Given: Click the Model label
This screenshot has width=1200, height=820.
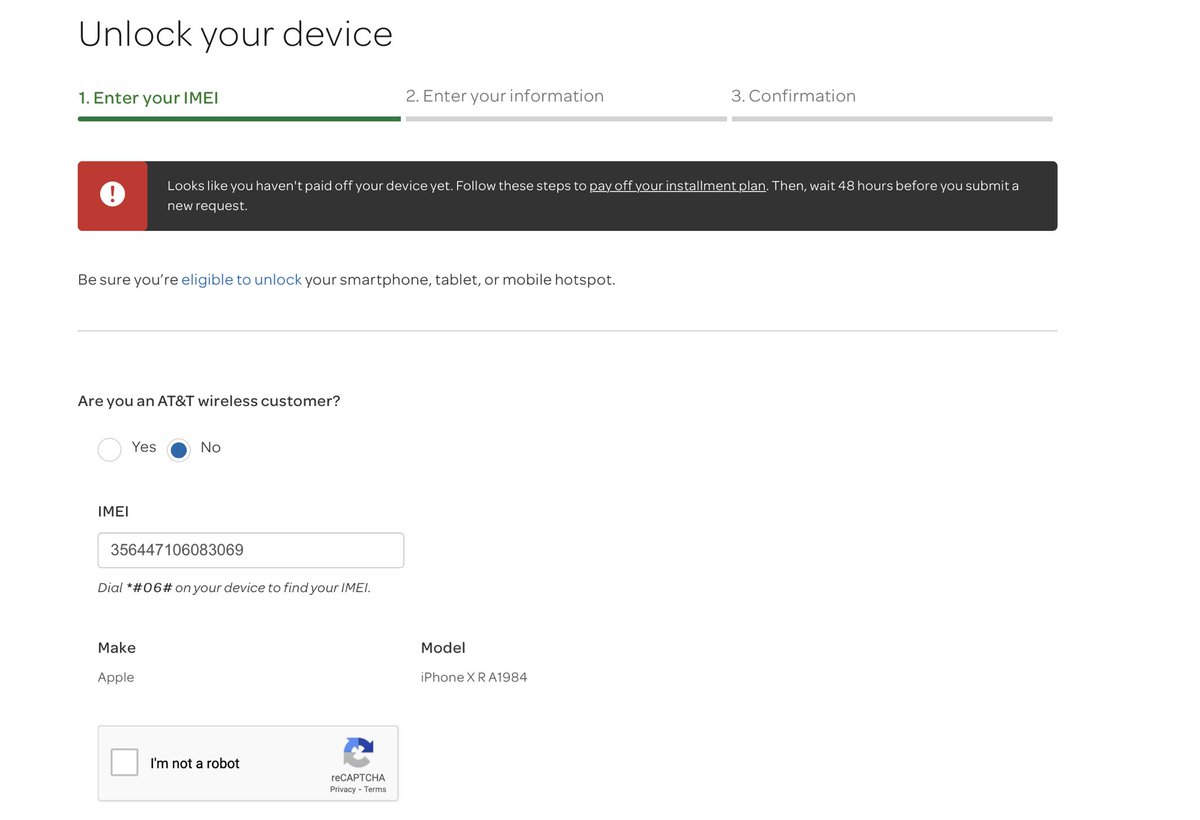Looking at the screenshot, I should pos(443,648).
